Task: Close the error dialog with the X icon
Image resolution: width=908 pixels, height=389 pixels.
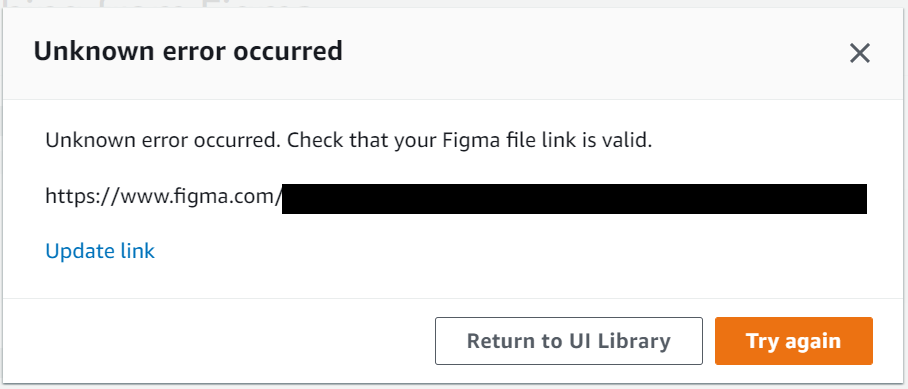Action: [859, 54]
